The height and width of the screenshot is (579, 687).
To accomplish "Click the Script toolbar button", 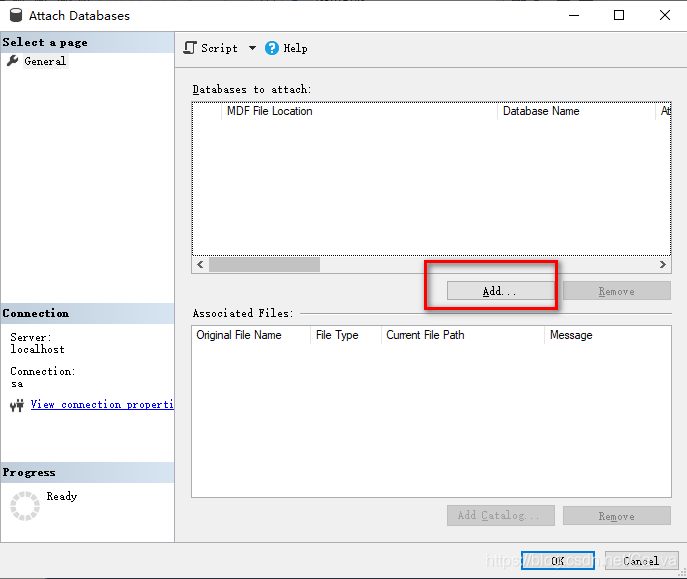I will [x=211, y=48].
